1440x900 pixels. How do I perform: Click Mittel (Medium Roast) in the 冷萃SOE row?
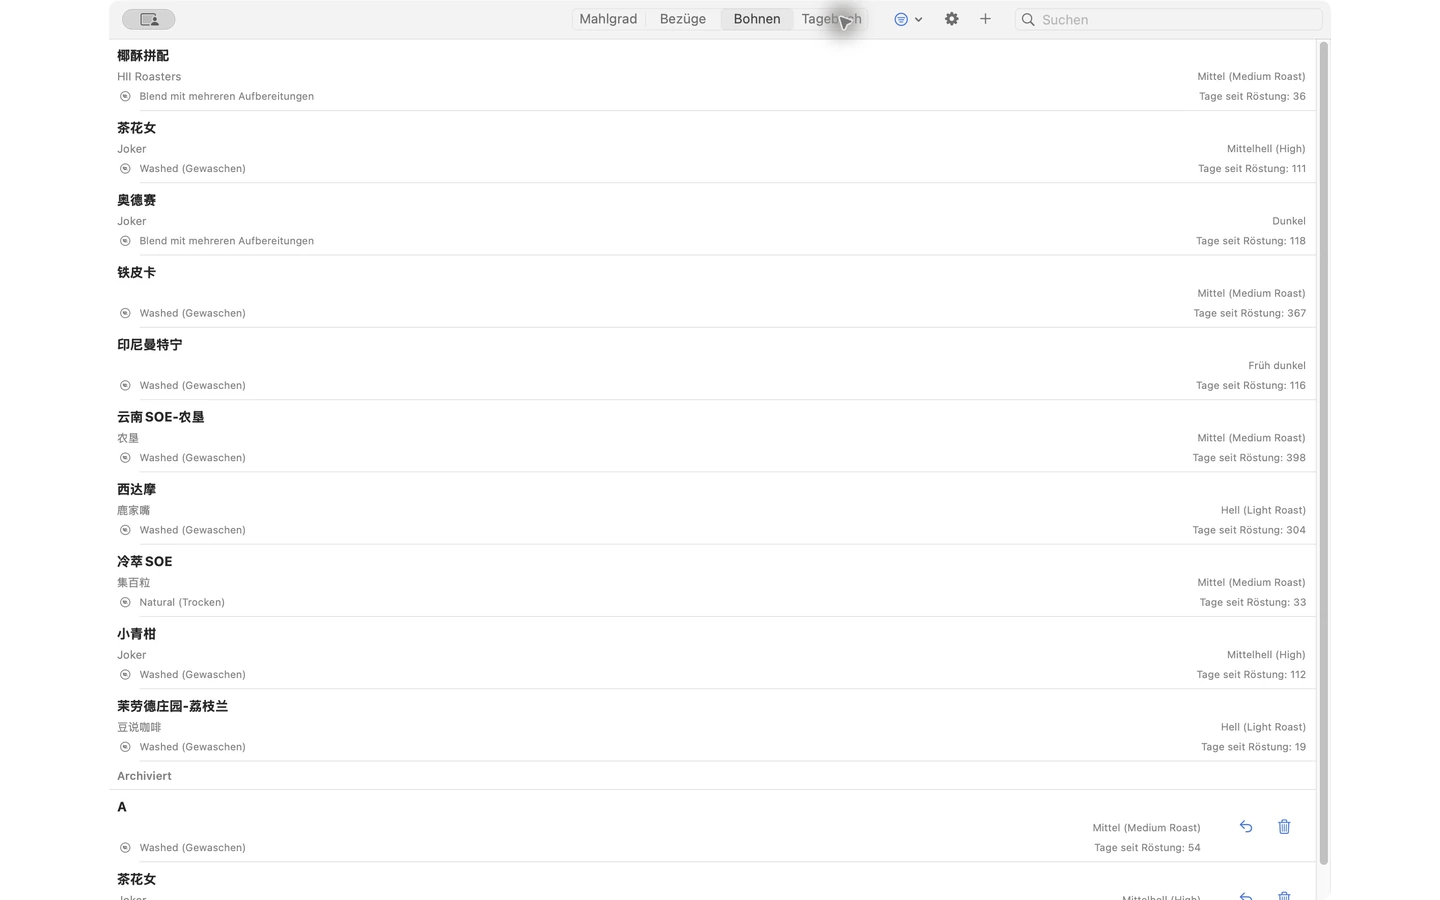pos(1251,583)
